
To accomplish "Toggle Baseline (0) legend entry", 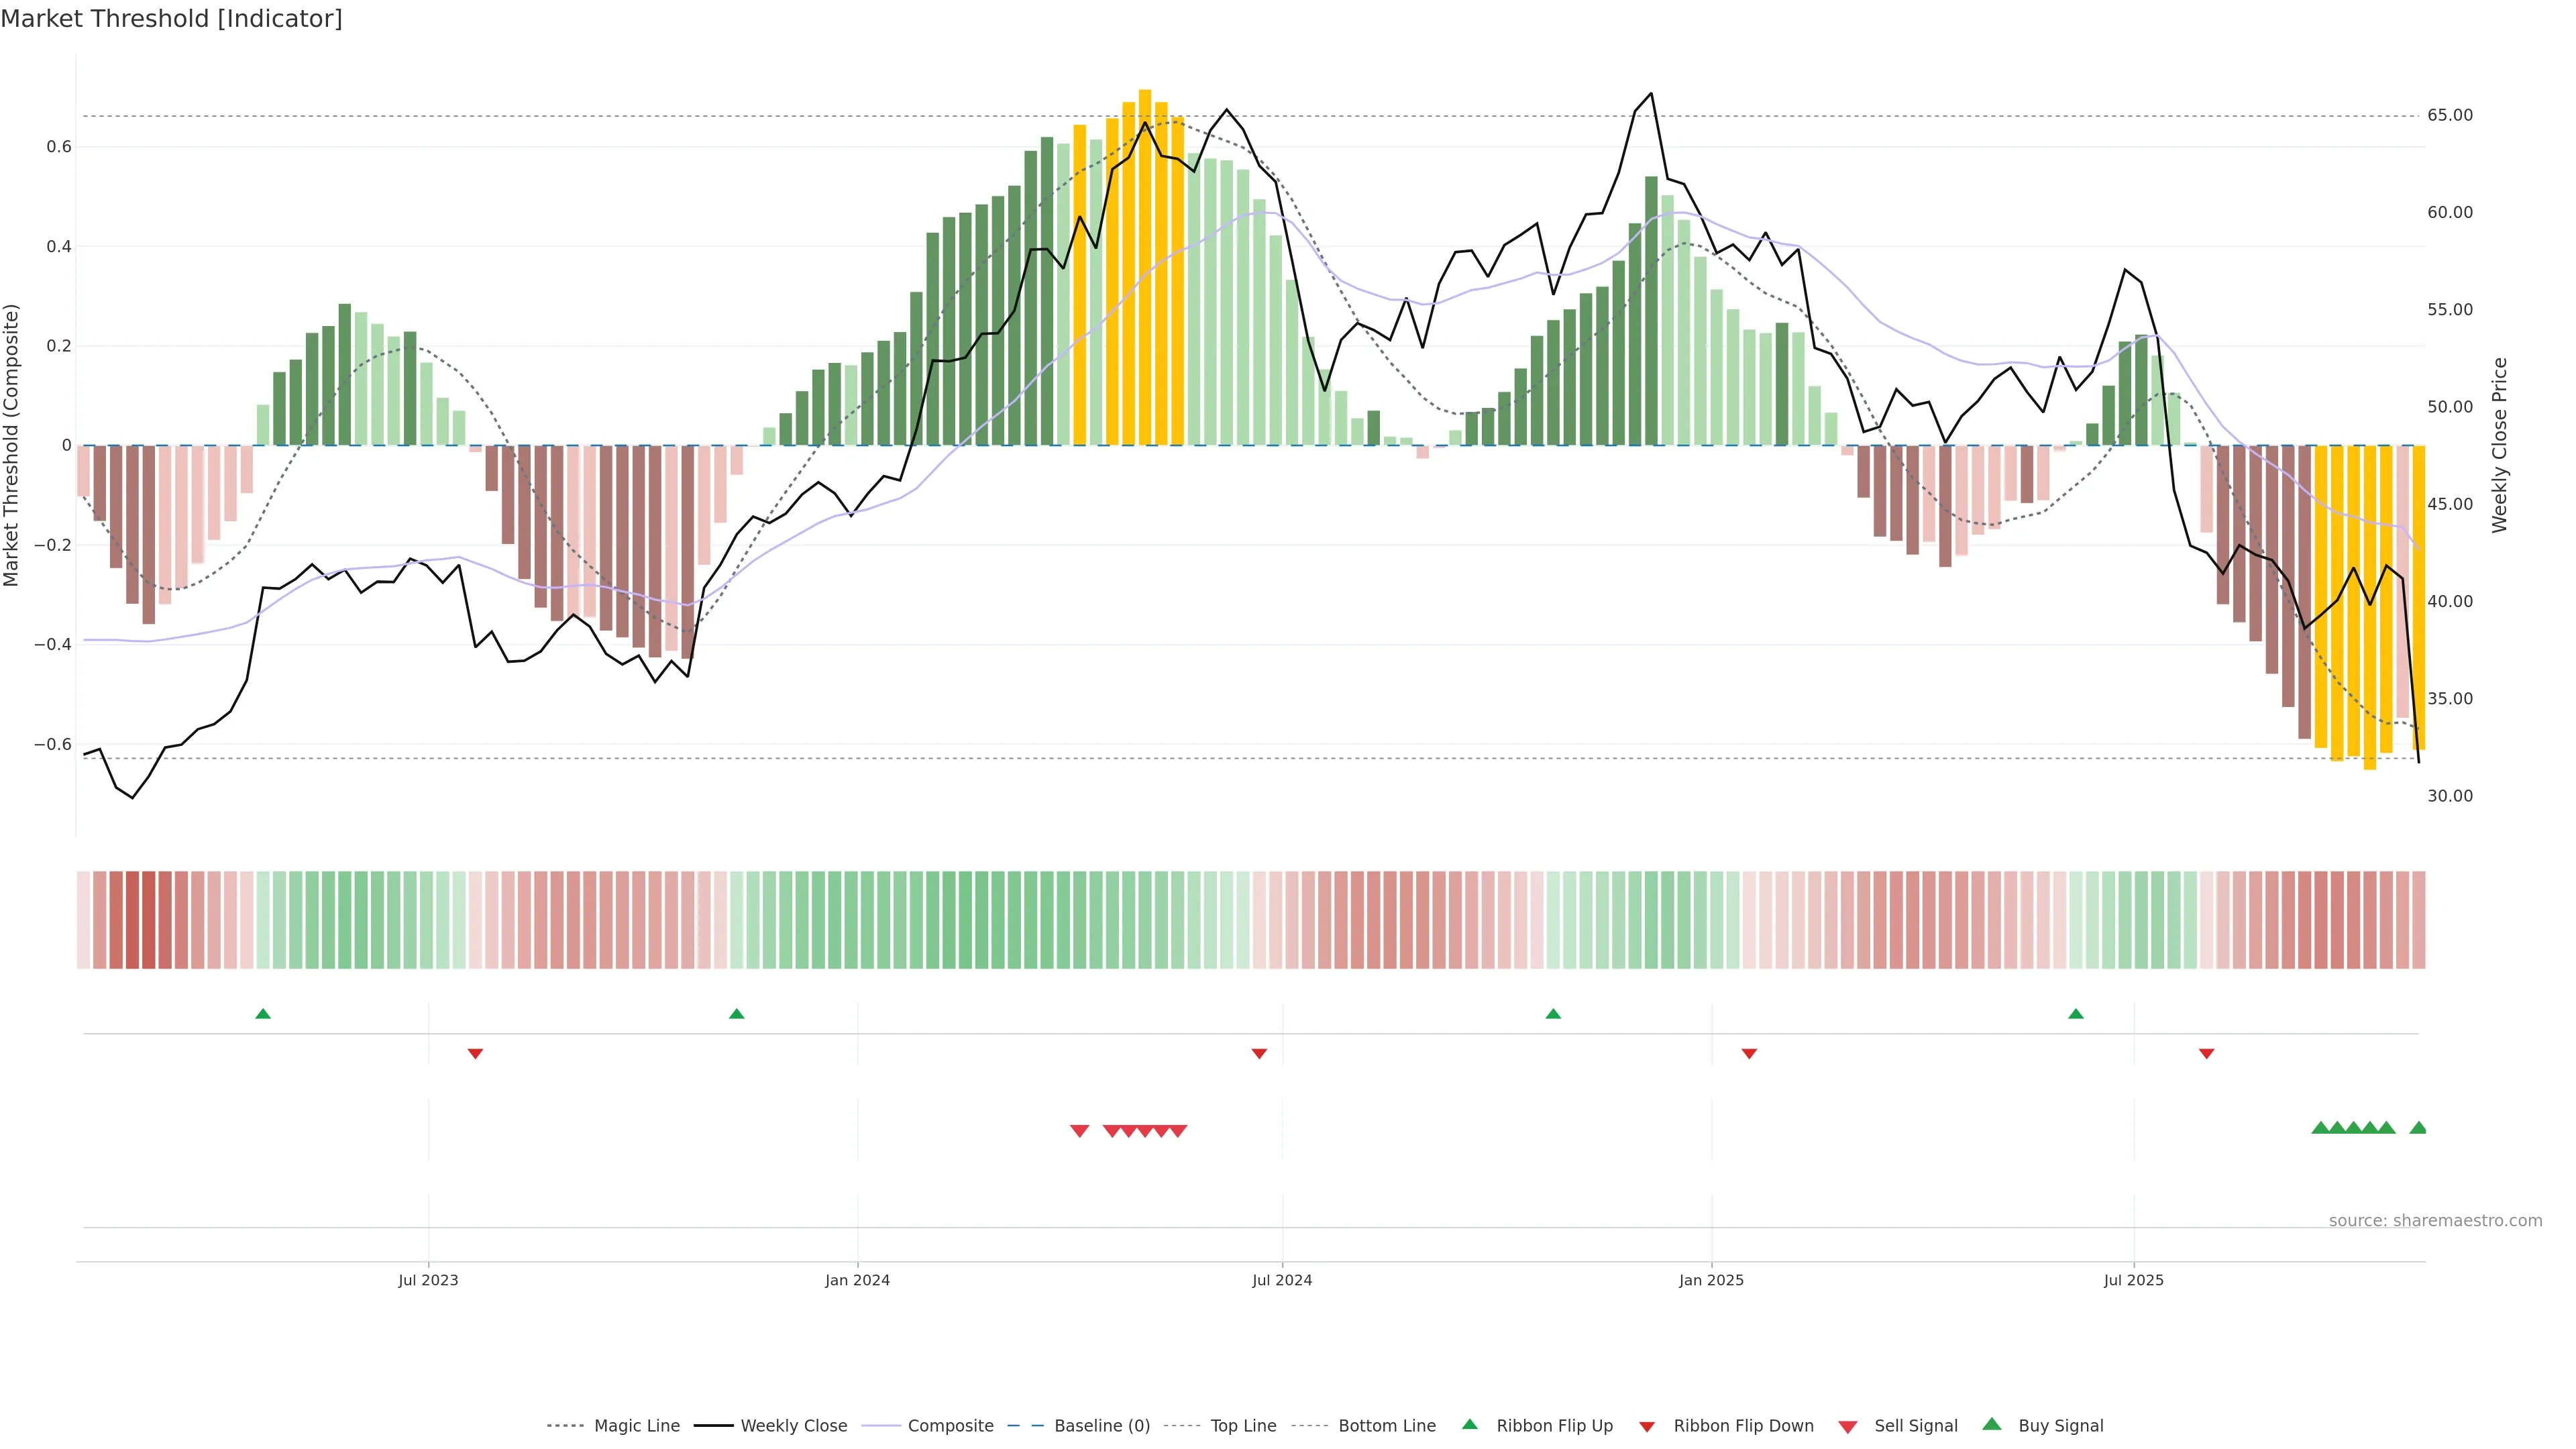I will [1101, 1426].
